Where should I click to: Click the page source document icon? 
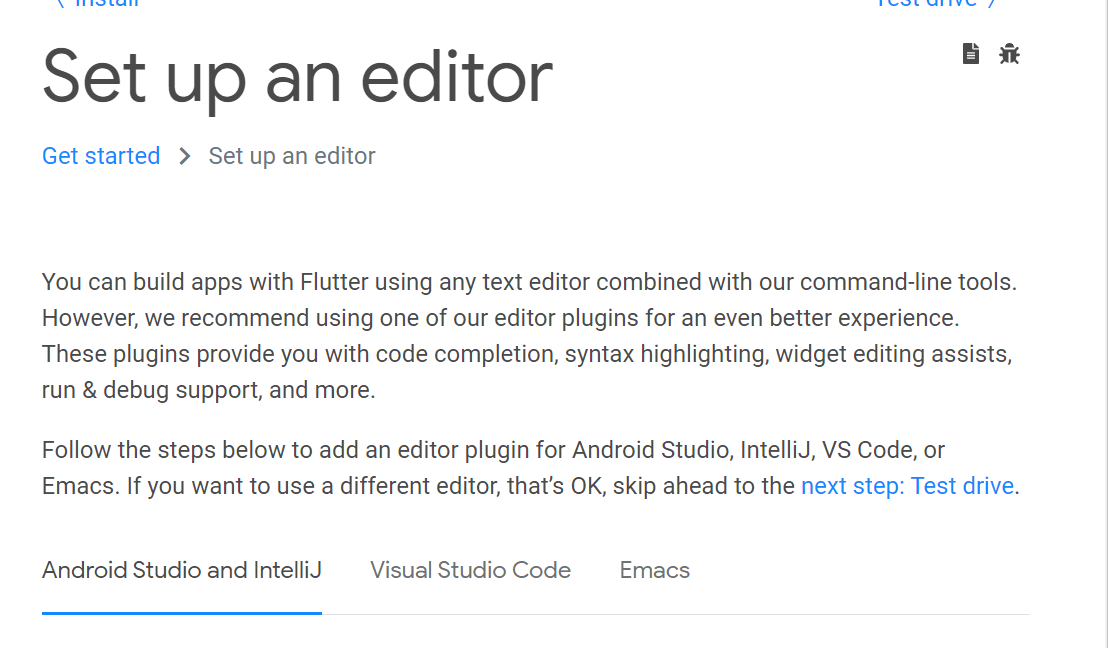tap(970, 54)
